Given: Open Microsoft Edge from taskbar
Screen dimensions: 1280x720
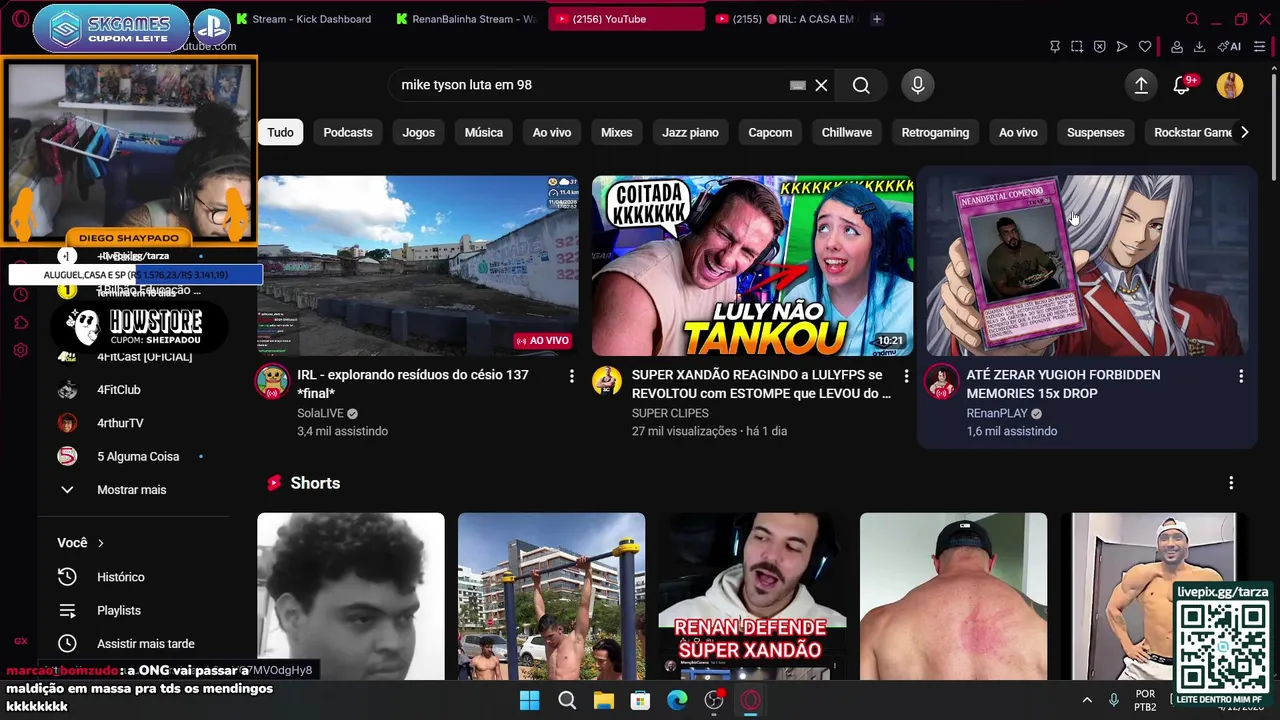Looking at the screenshot, I should coord(677,700).
